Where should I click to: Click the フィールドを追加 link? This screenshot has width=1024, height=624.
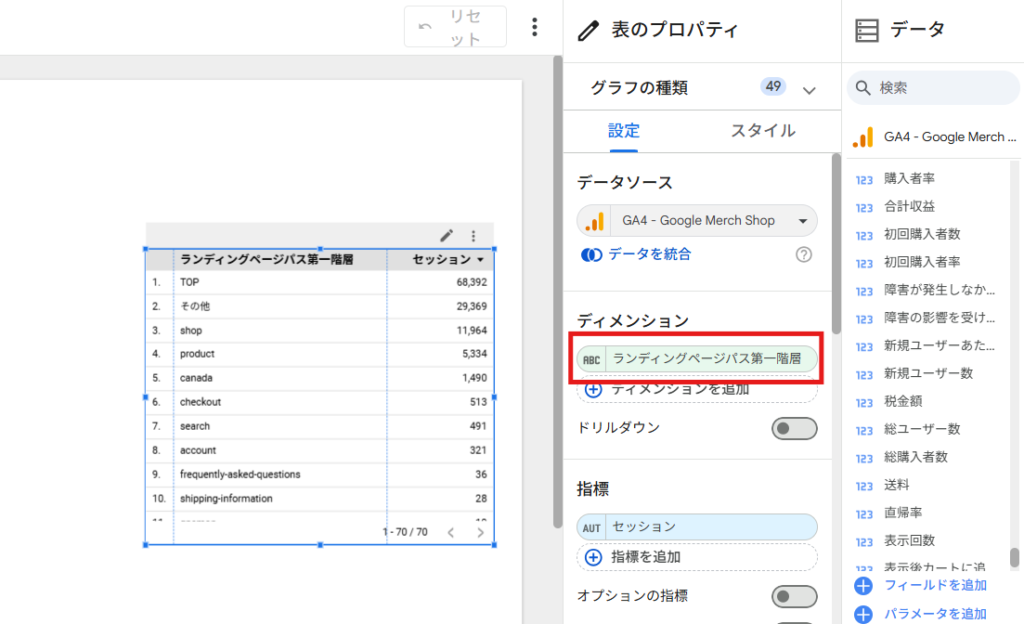coord(935,585)
